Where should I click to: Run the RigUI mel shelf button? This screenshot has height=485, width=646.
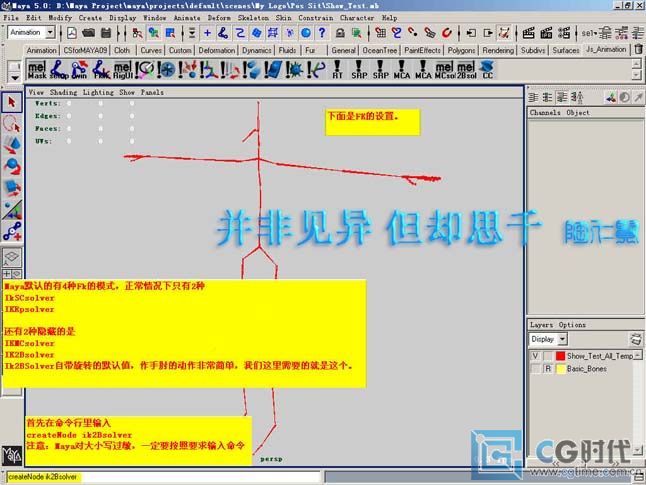[123, 70]
